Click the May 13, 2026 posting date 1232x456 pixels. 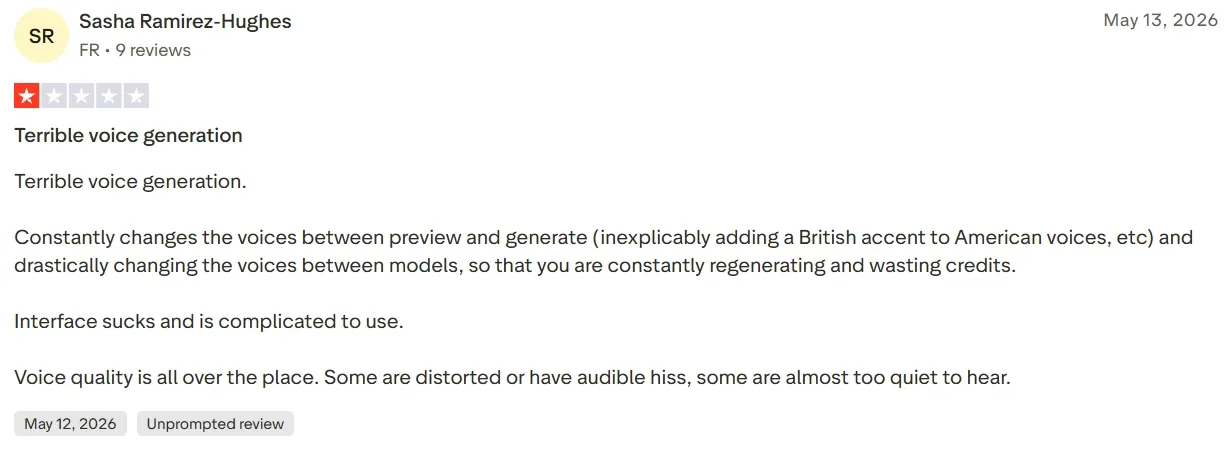click(1160, 20)
